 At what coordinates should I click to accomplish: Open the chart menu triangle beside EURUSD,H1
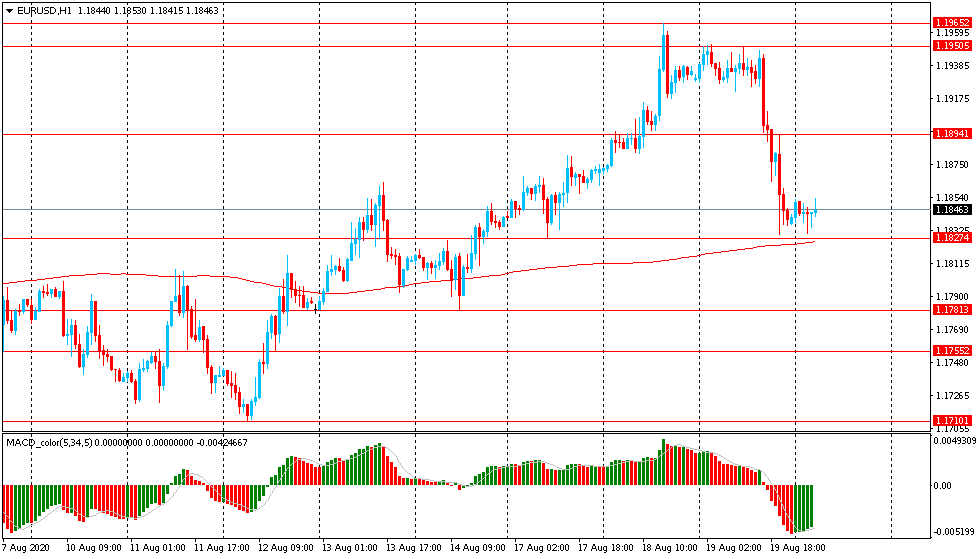point(9,11)
